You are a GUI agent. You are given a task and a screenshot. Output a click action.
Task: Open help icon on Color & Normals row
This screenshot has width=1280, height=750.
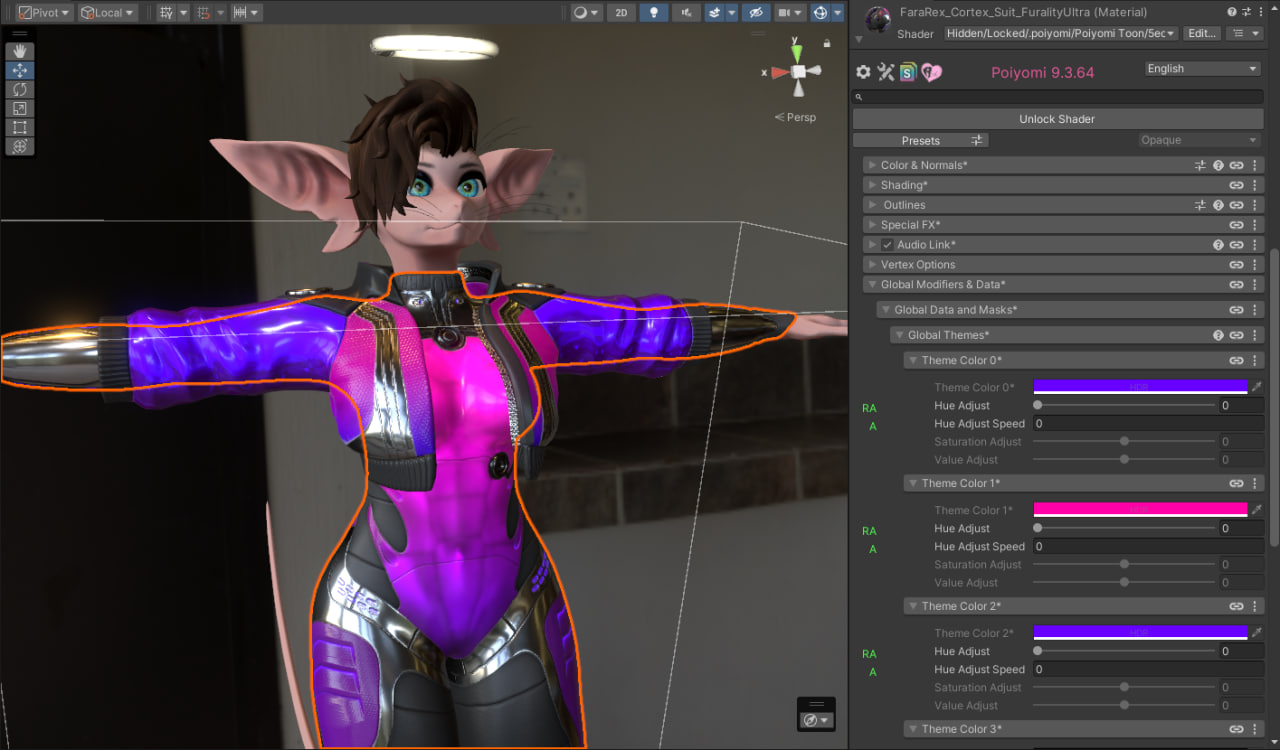point(1218,165)
